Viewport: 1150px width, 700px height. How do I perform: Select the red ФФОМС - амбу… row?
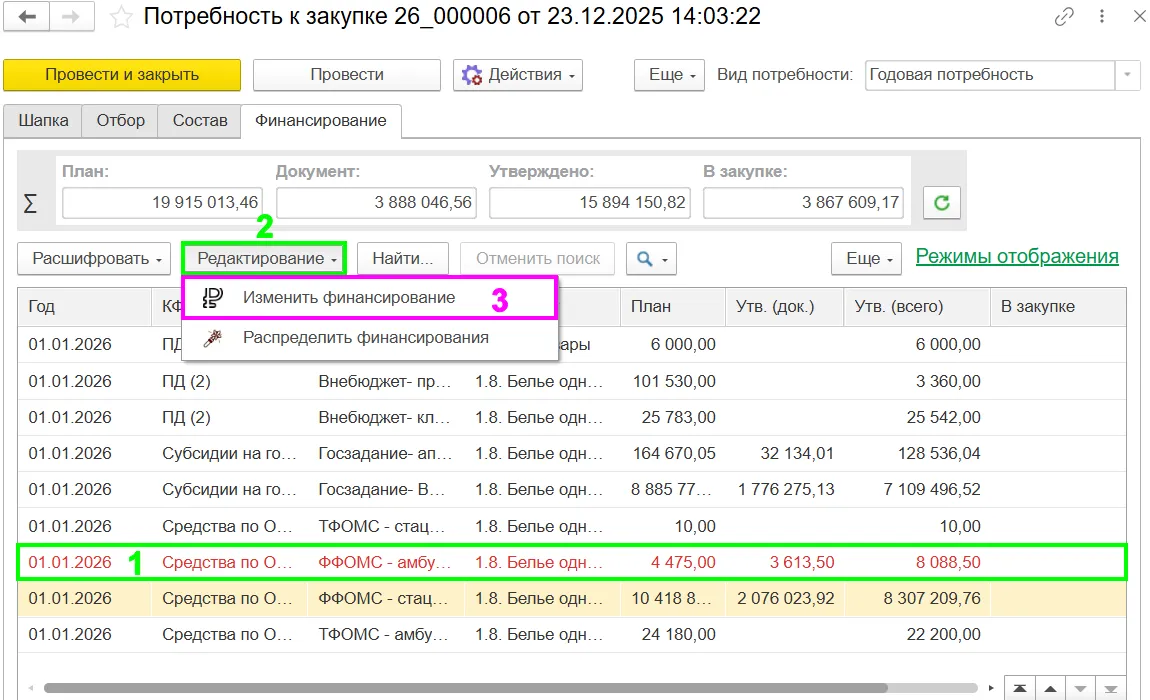(572, 563)
